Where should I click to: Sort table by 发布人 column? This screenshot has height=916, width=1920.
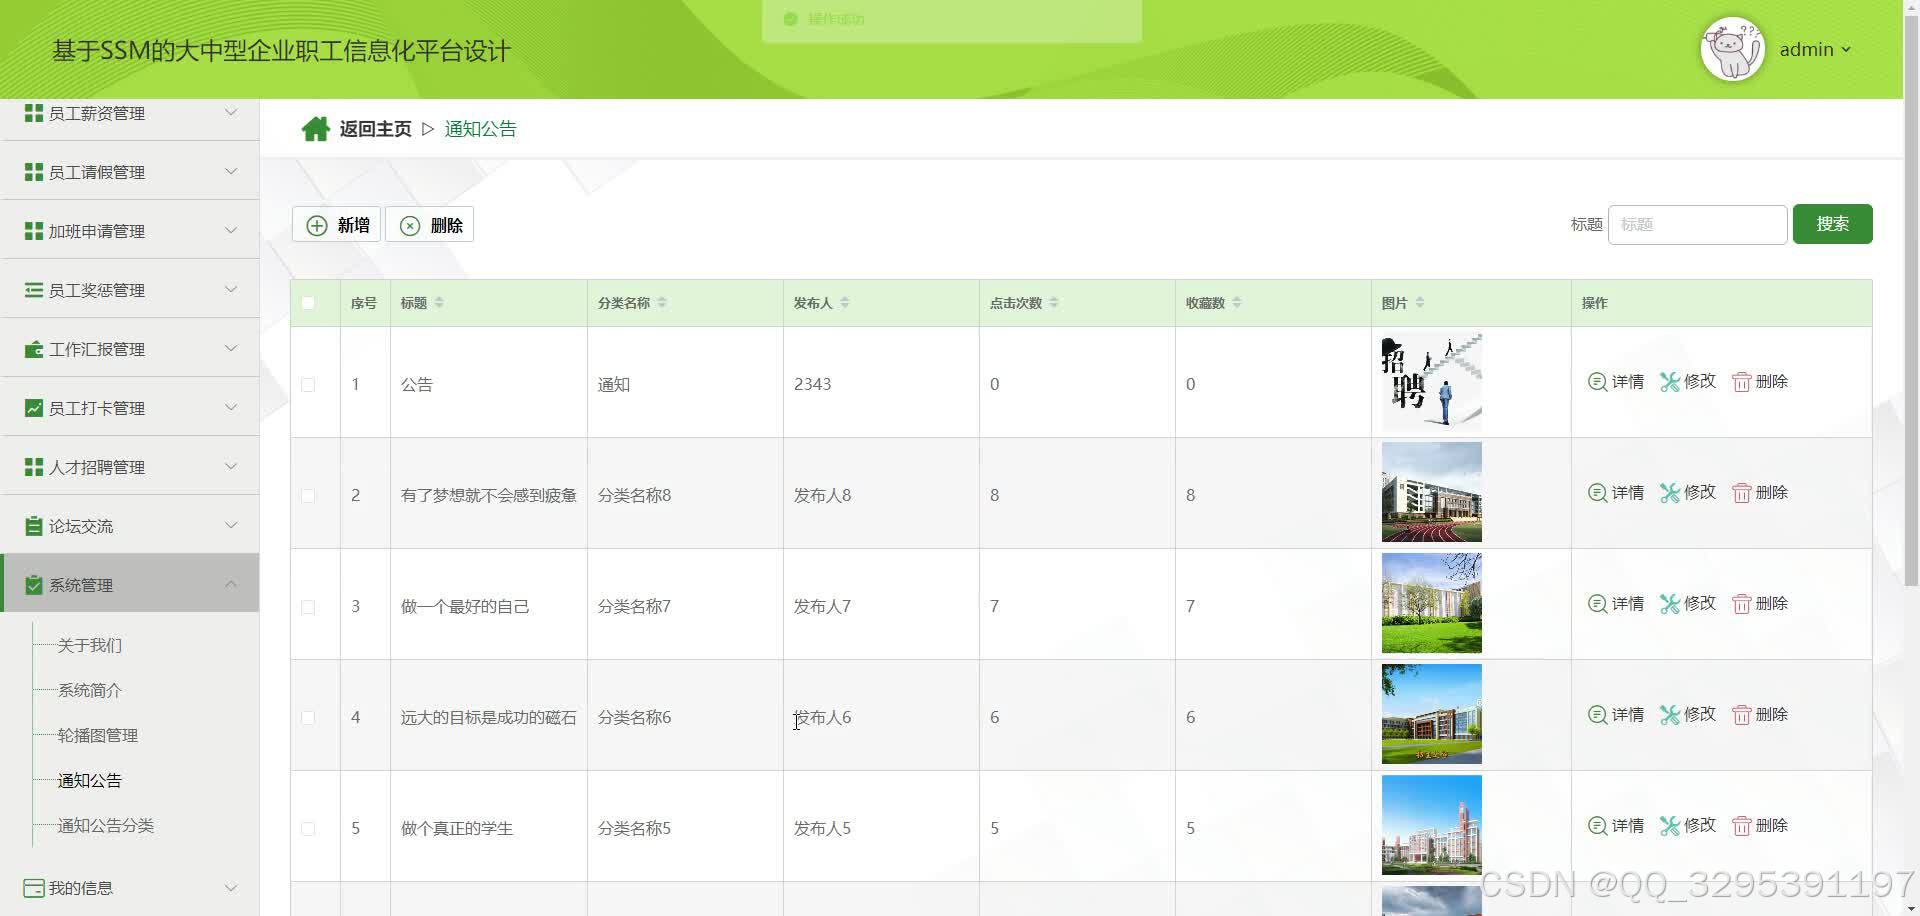click(x=845, y=303)
